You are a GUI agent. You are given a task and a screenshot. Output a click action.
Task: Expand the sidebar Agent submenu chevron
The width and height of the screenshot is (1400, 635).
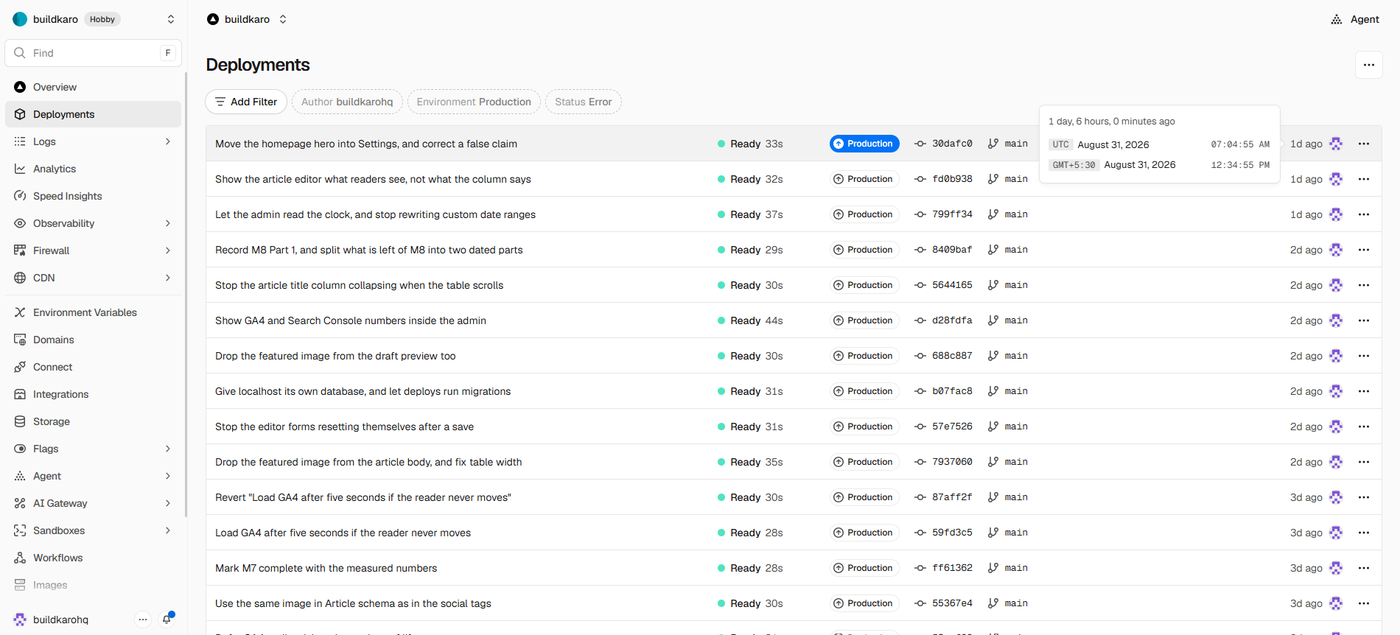tap(168, 476)
